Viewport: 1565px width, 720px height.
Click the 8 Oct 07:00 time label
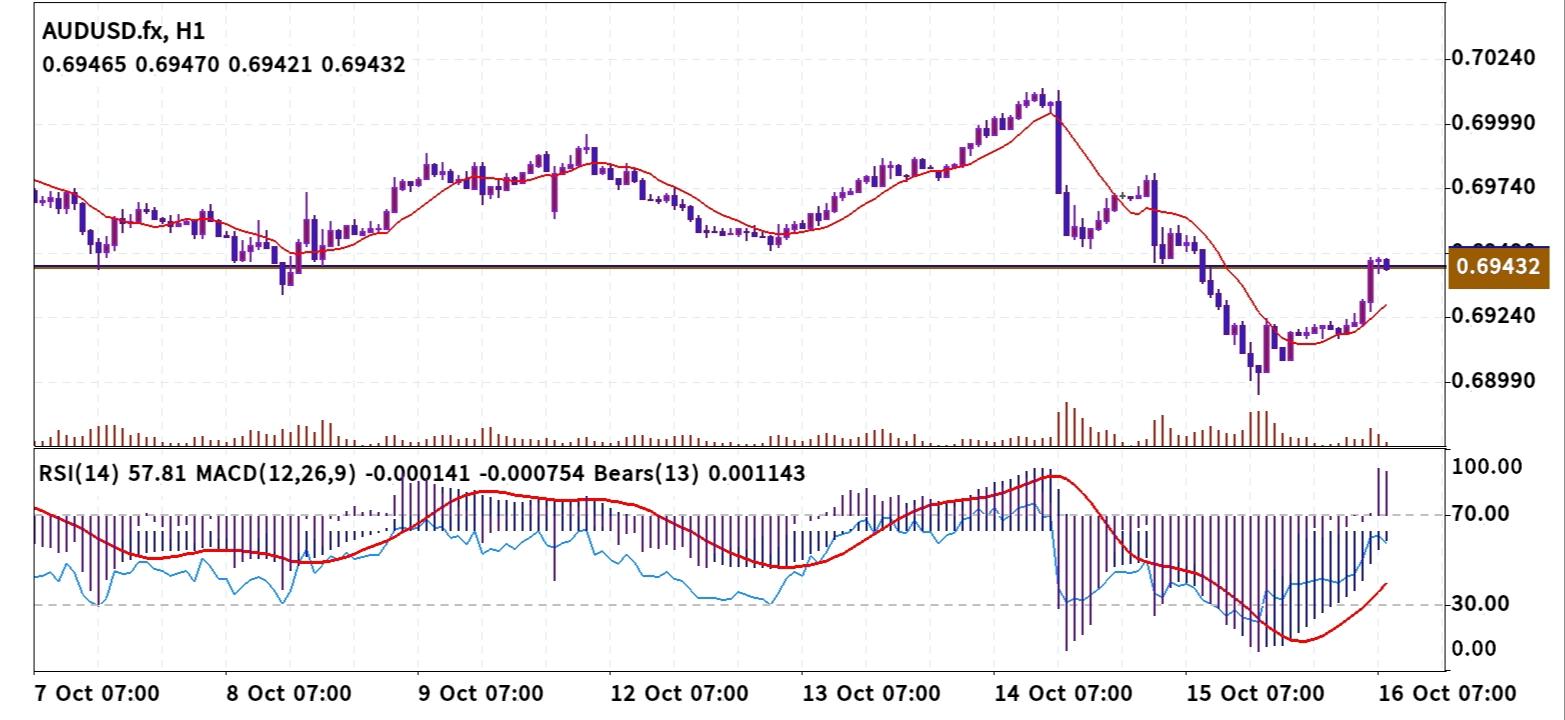[x=287, y=693]
